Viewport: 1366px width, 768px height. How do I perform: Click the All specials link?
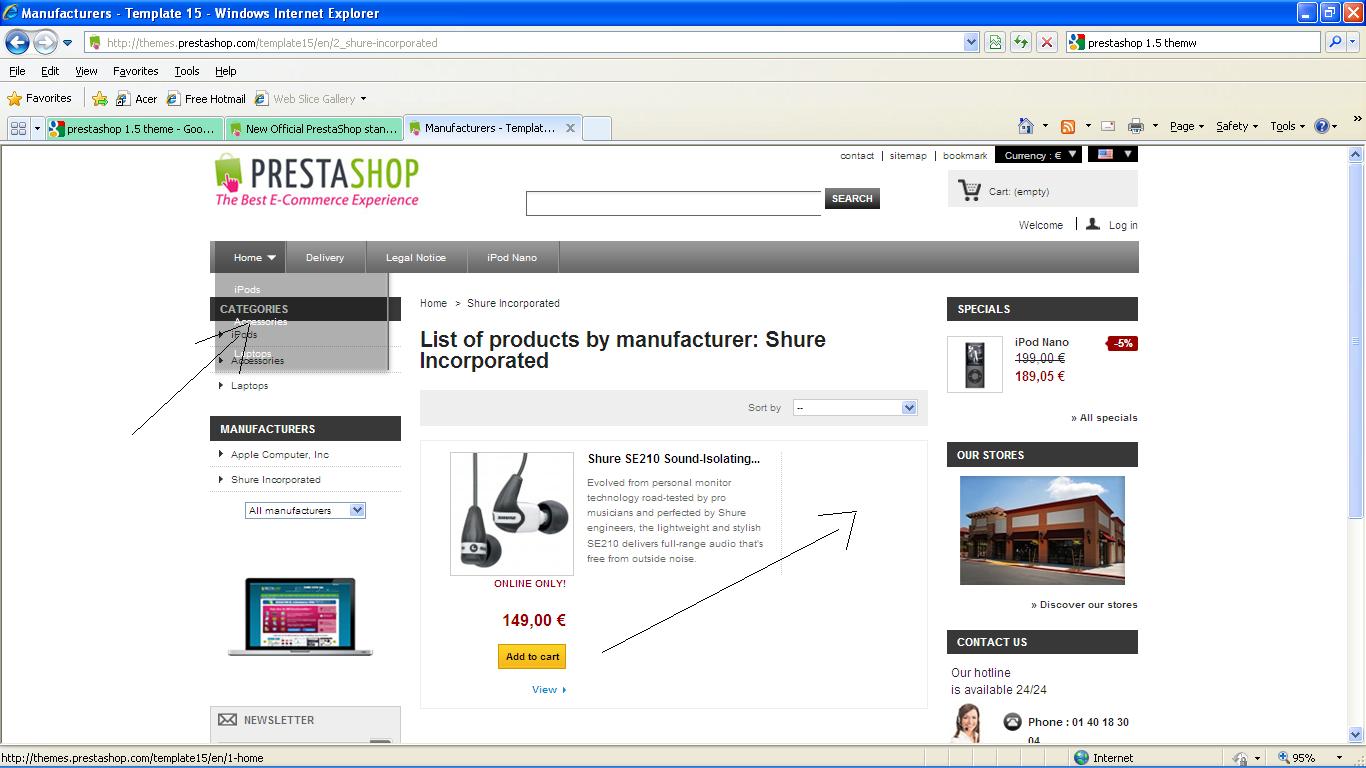point(1104,417)
